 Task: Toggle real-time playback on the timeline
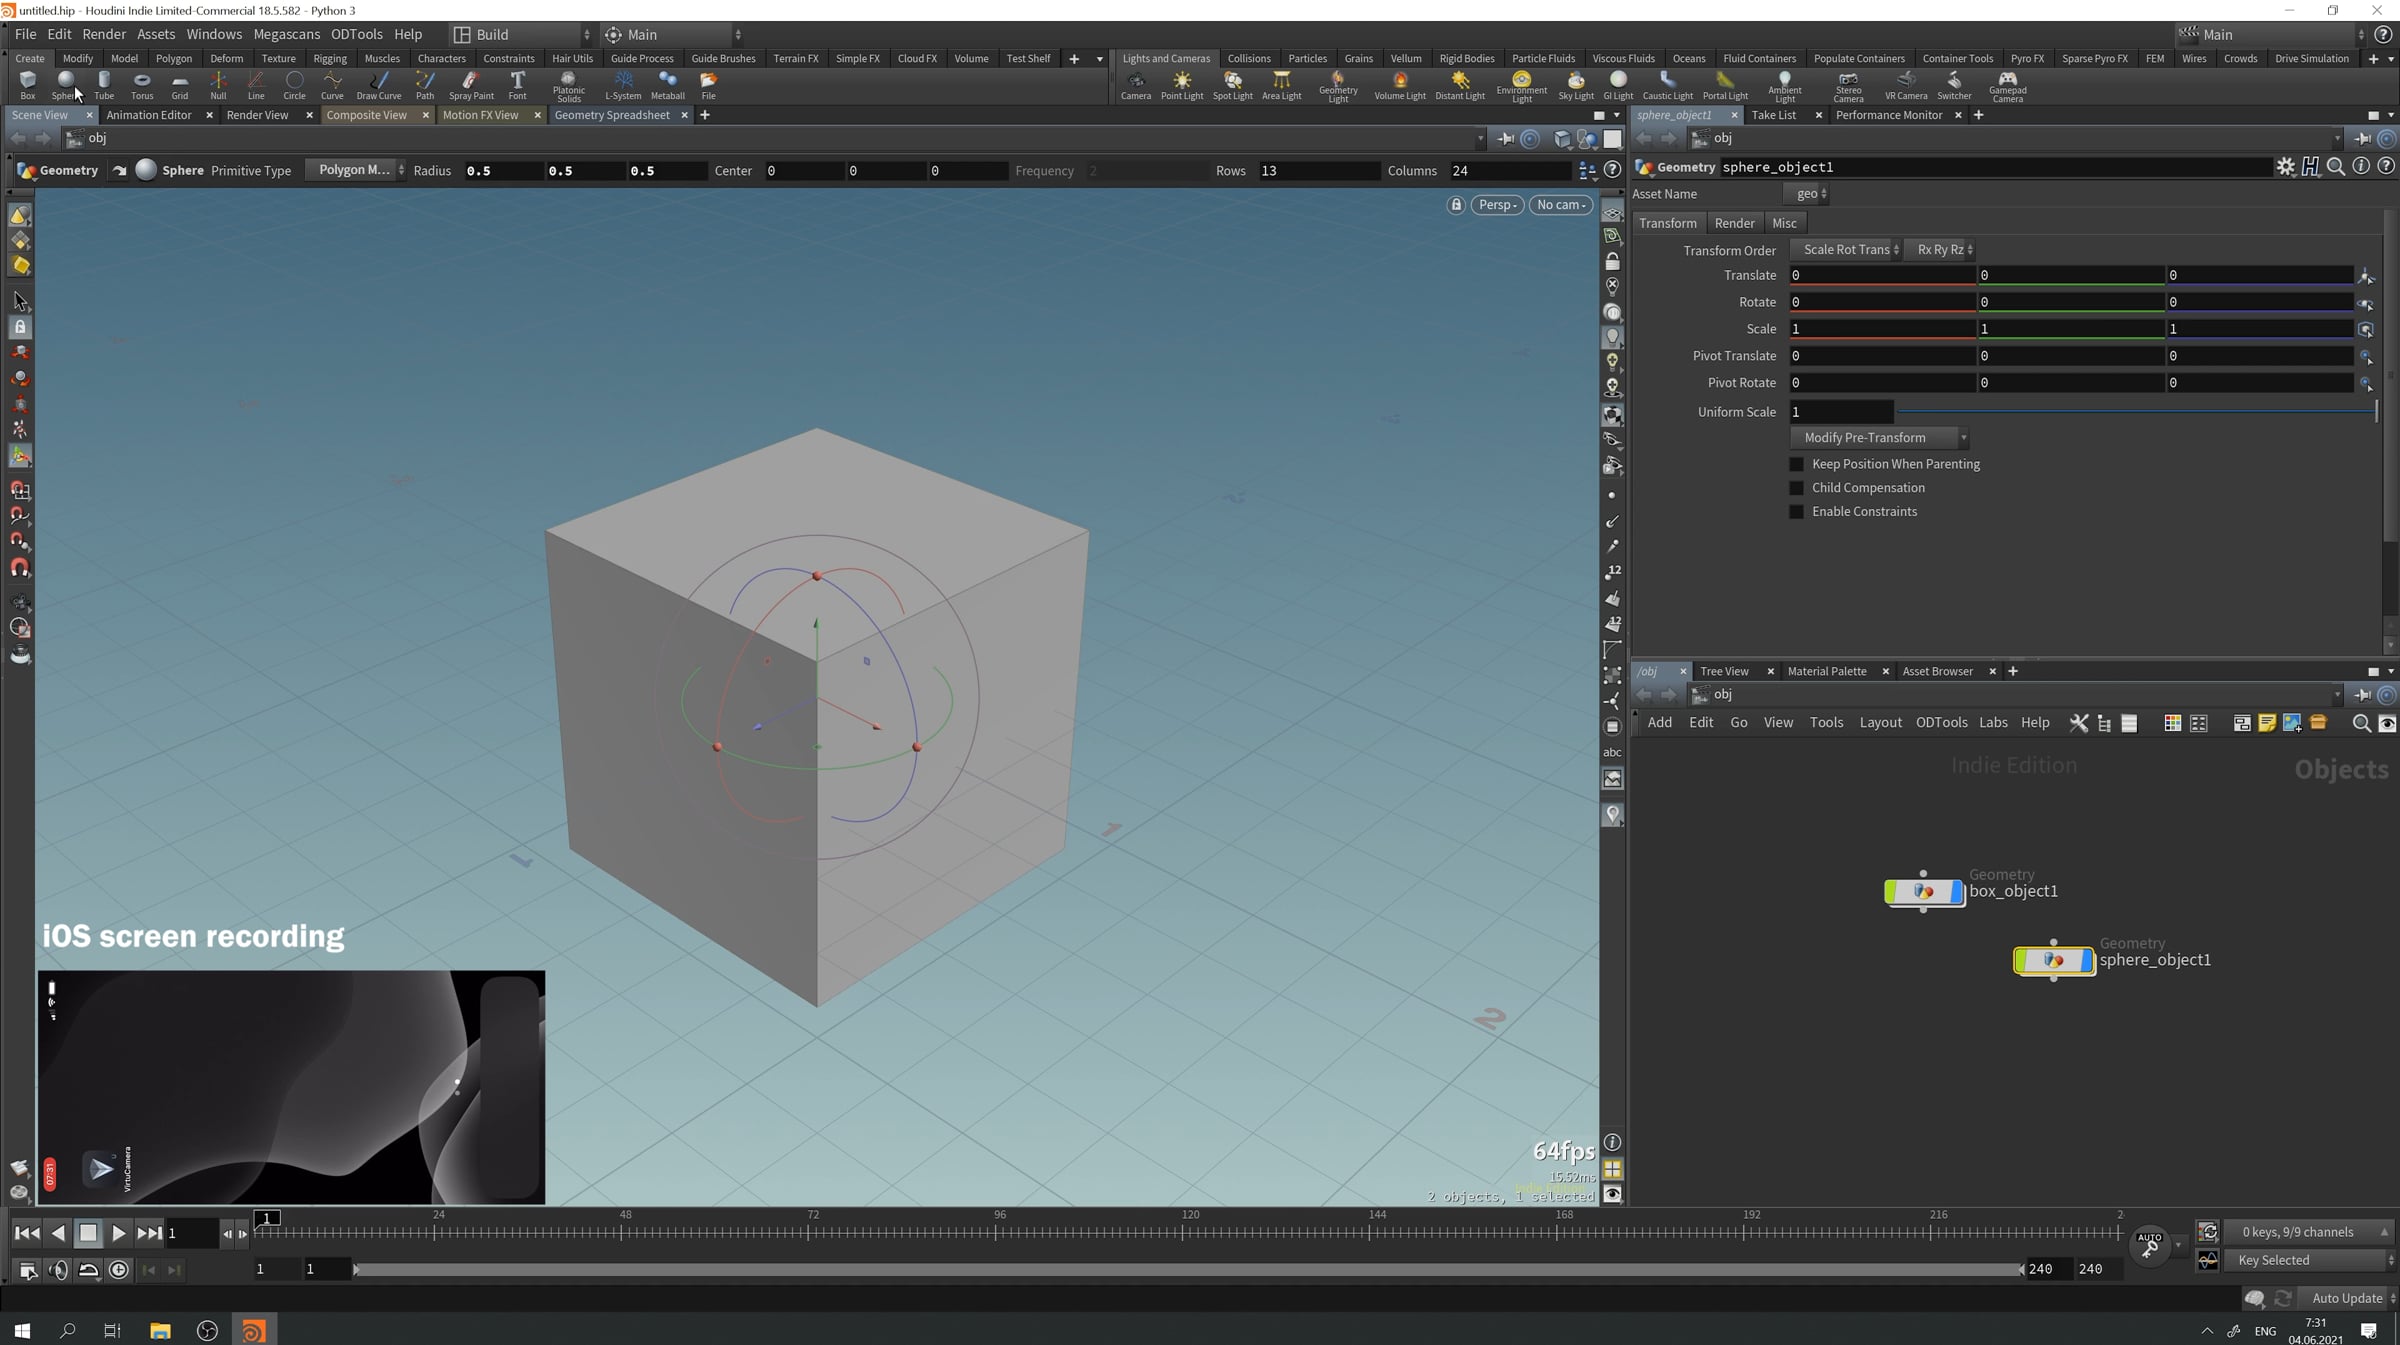119,1269
